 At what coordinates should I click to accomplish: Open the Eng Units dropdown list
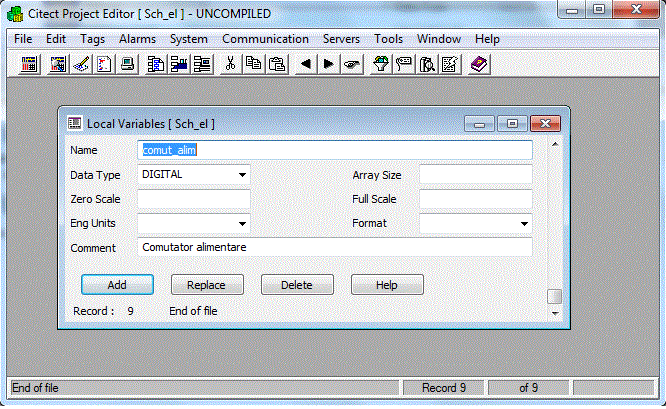click(242, 224)
